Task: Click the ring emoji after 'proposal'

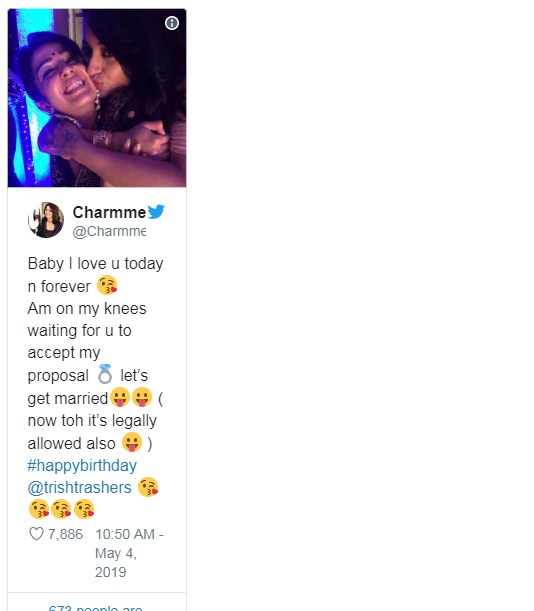Action: 105,374
